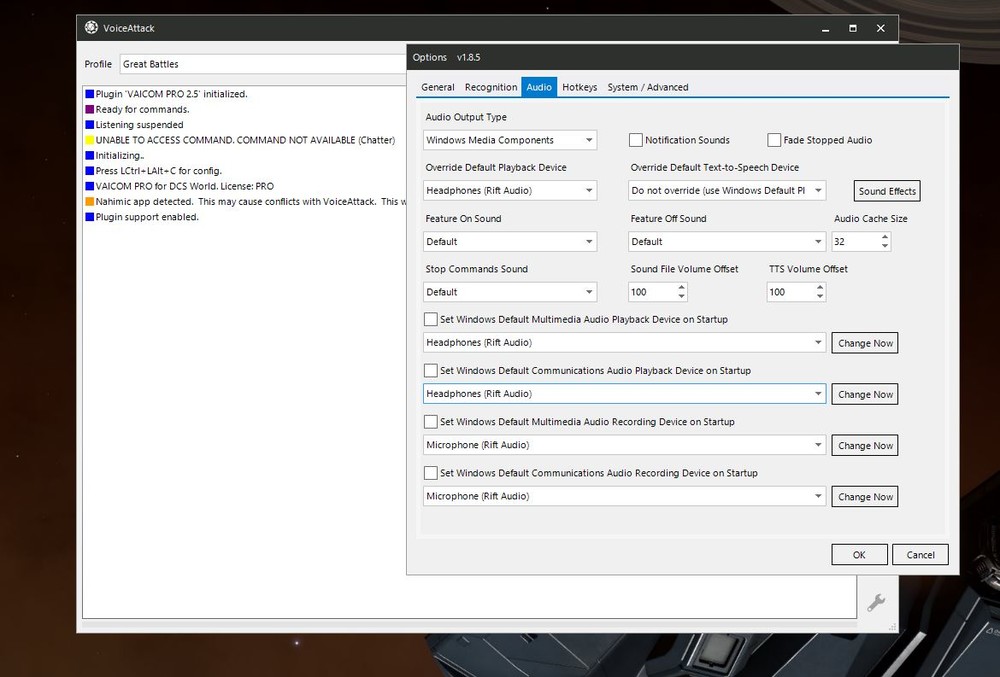Click the blue square beside Listening suspended
The image size is (1000, 677).
tap(90, 125)
